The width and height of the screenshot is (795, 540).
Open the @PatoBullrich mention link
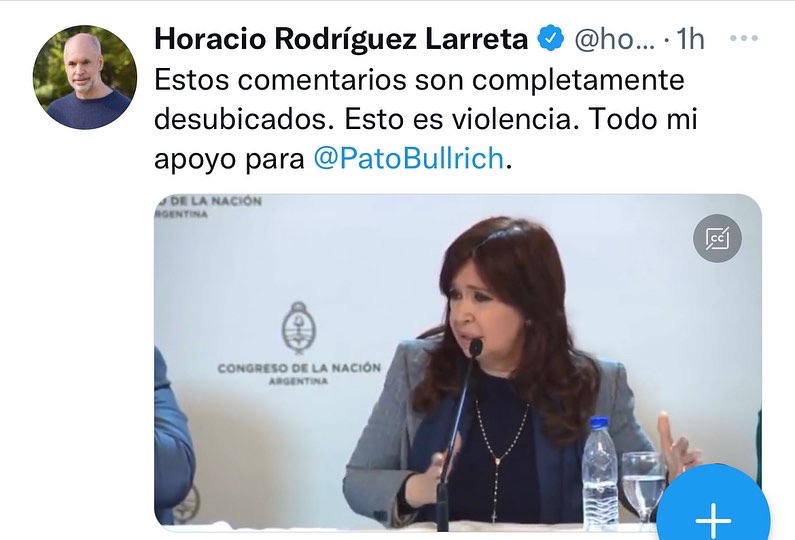tap(409, 158)
